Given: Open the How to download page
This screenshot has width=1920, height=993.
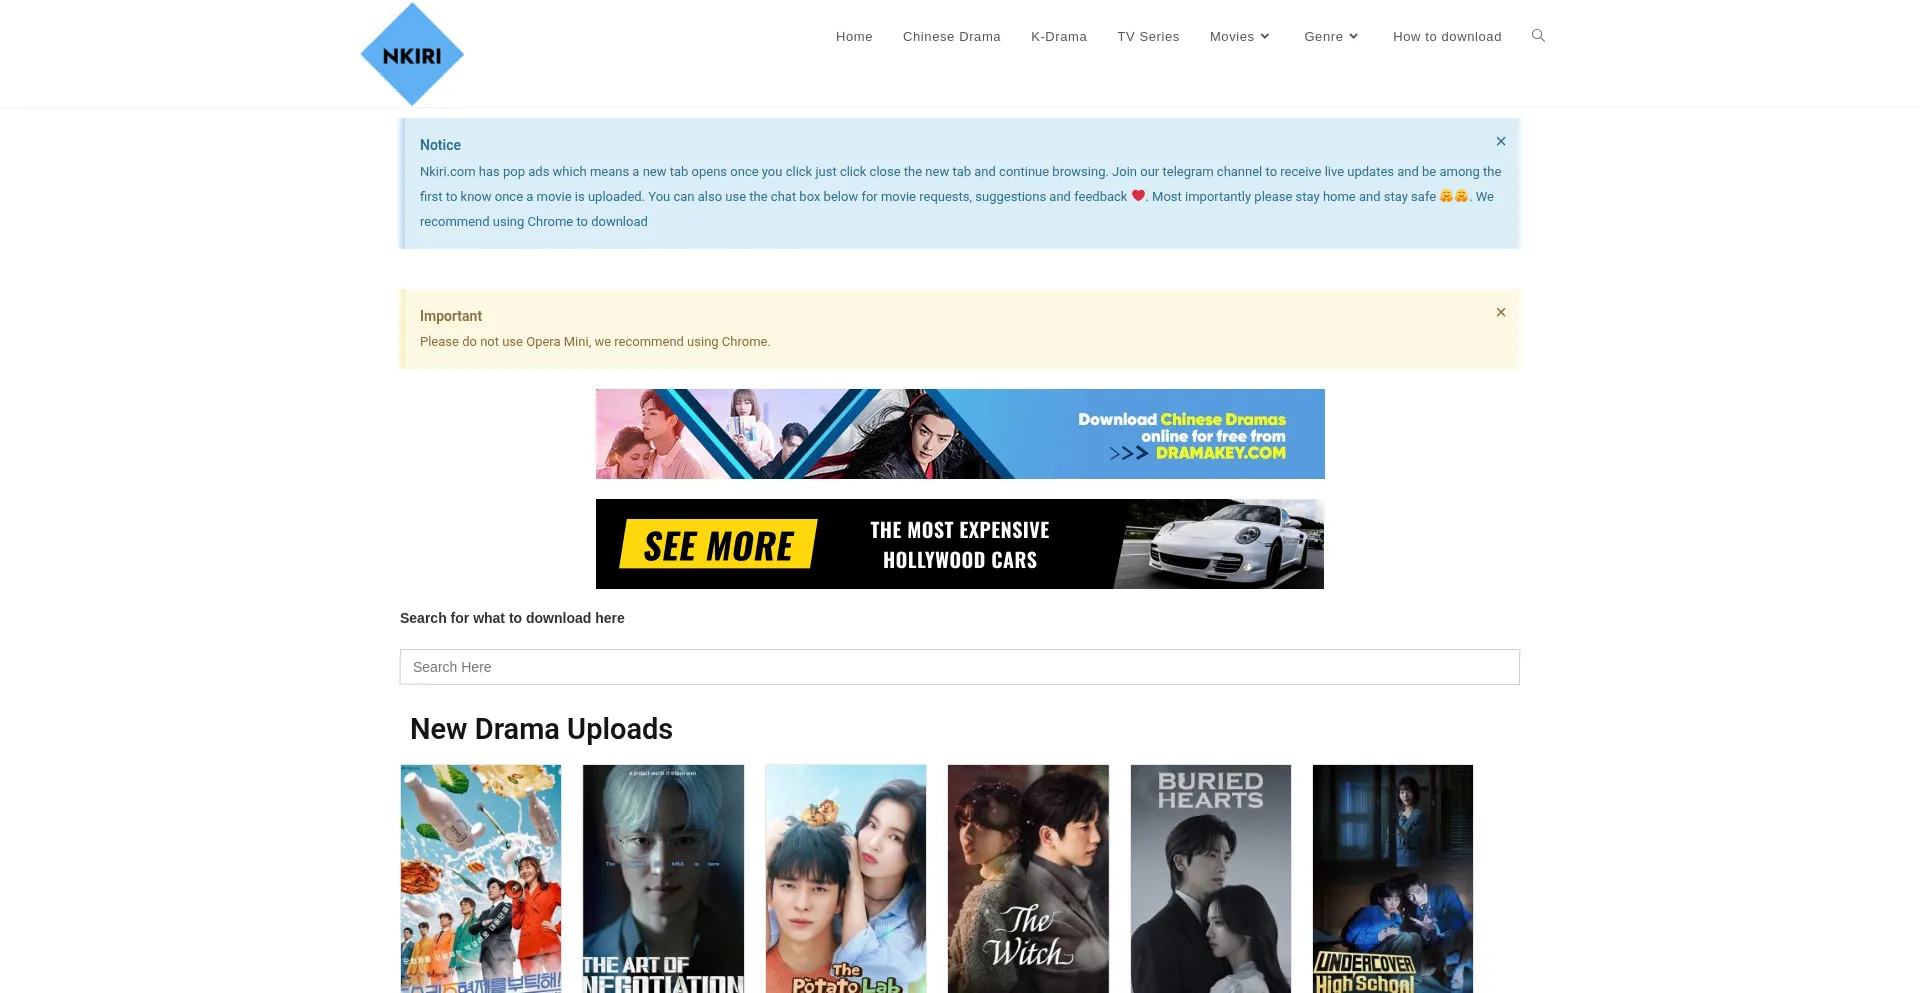Looking at the screenshot, I should [x=1447, y=37].
